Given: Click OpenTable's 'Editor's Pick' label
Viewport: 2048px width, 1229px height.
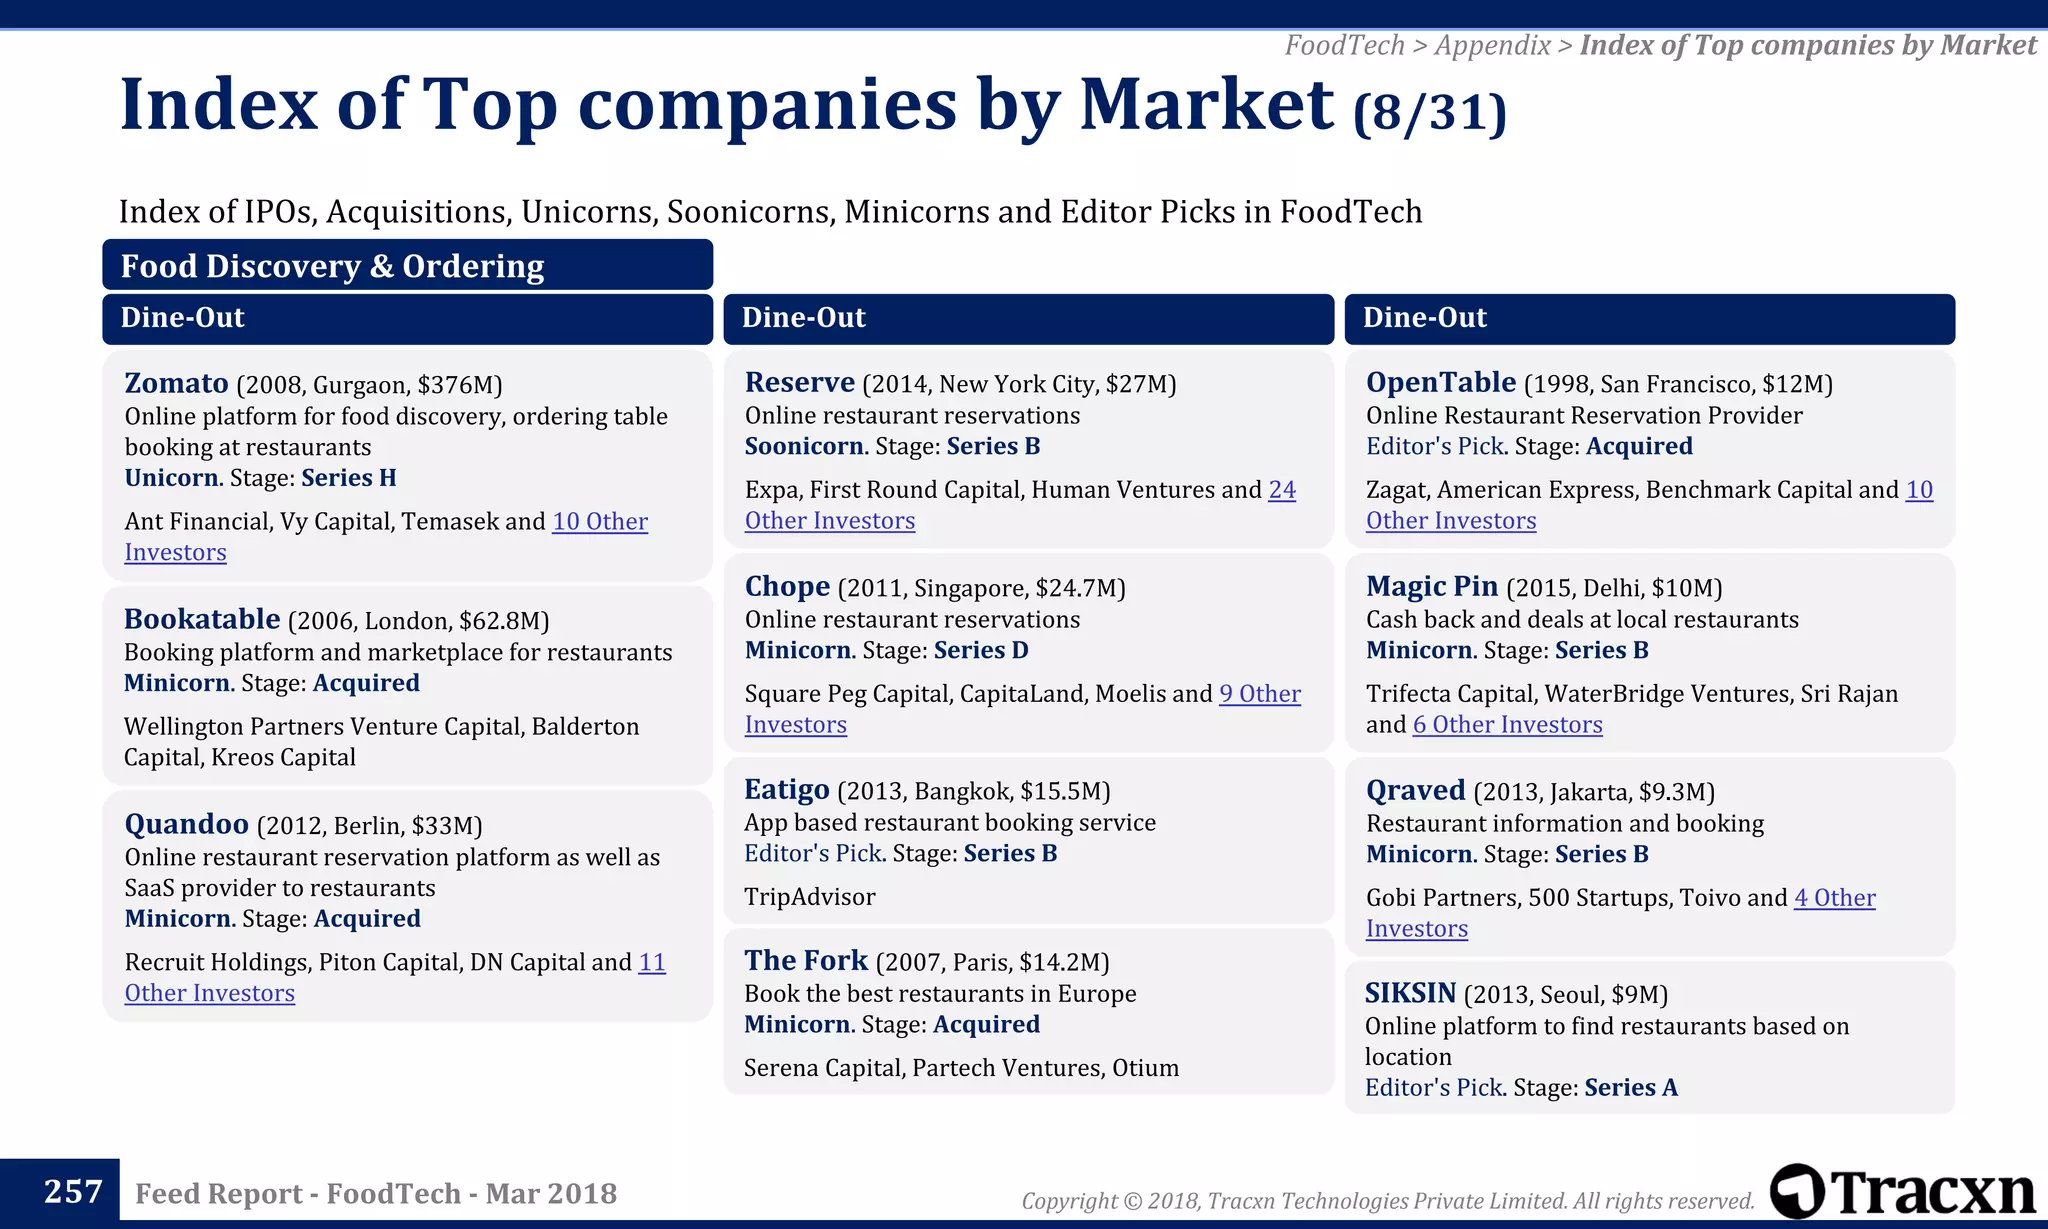Looking at the screenshot, I should tap(1435, 446).
